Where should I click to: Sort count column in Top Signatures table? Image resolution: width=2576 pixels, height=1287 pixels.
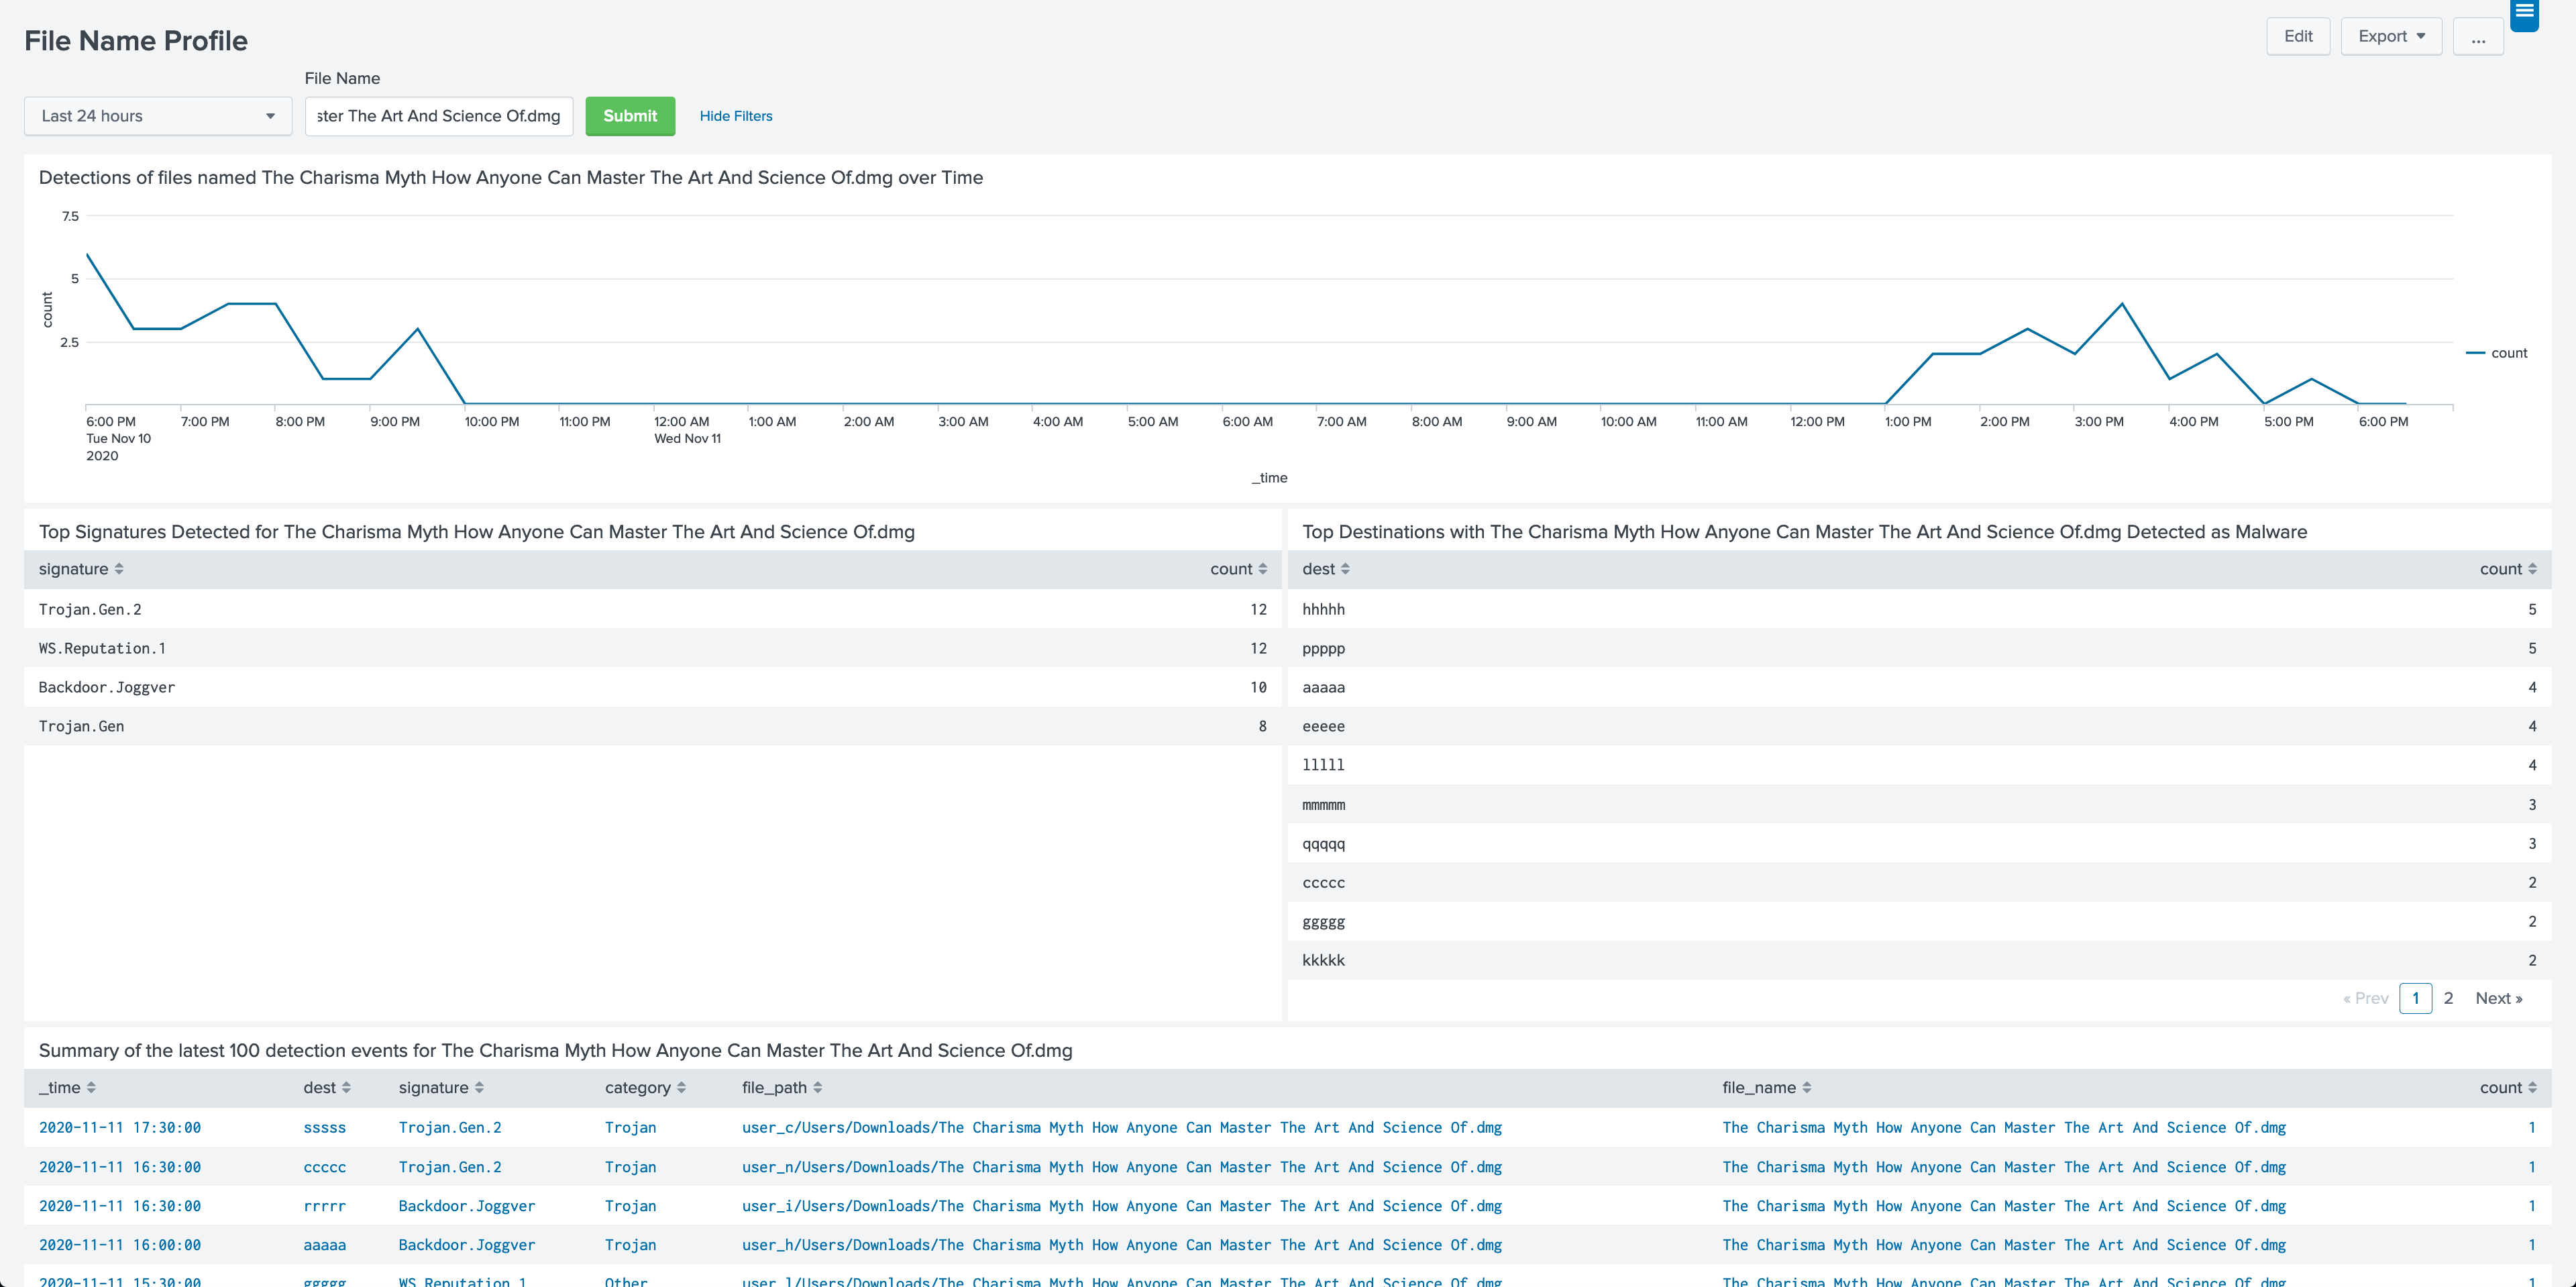click(x=1238, y=569)
